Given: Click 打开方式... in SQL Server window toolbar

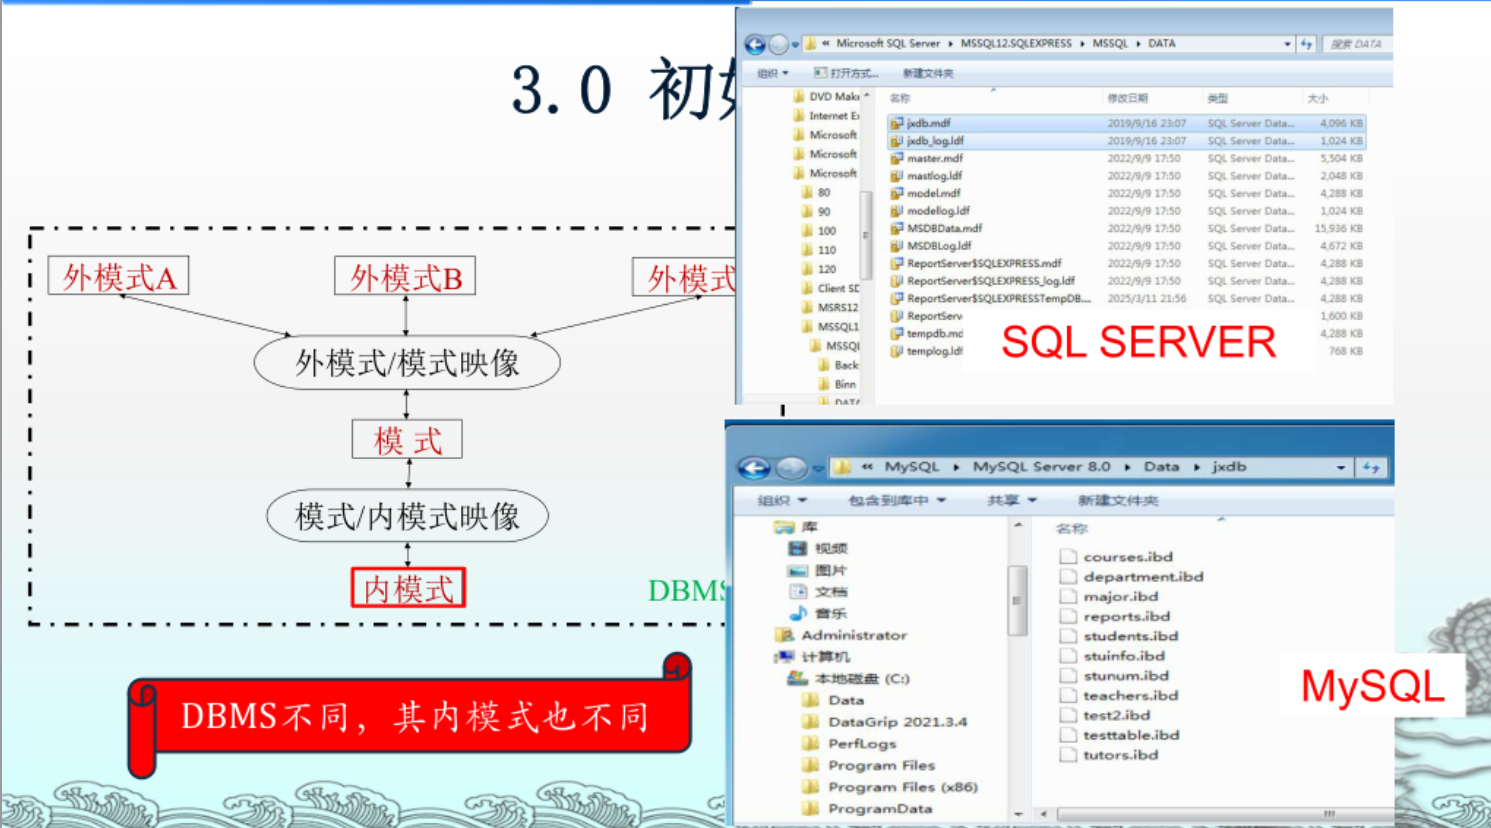Looking at the screenshot, I should coord(846,73).
